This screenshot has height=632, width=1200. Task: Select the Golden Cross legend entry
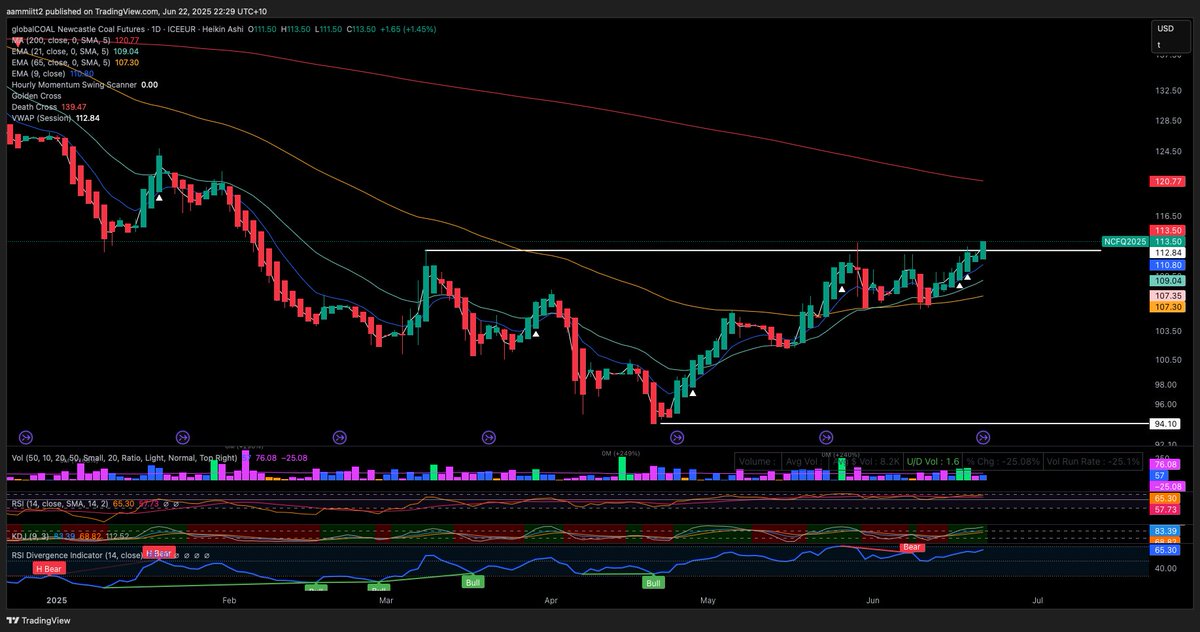click(37, 96)
